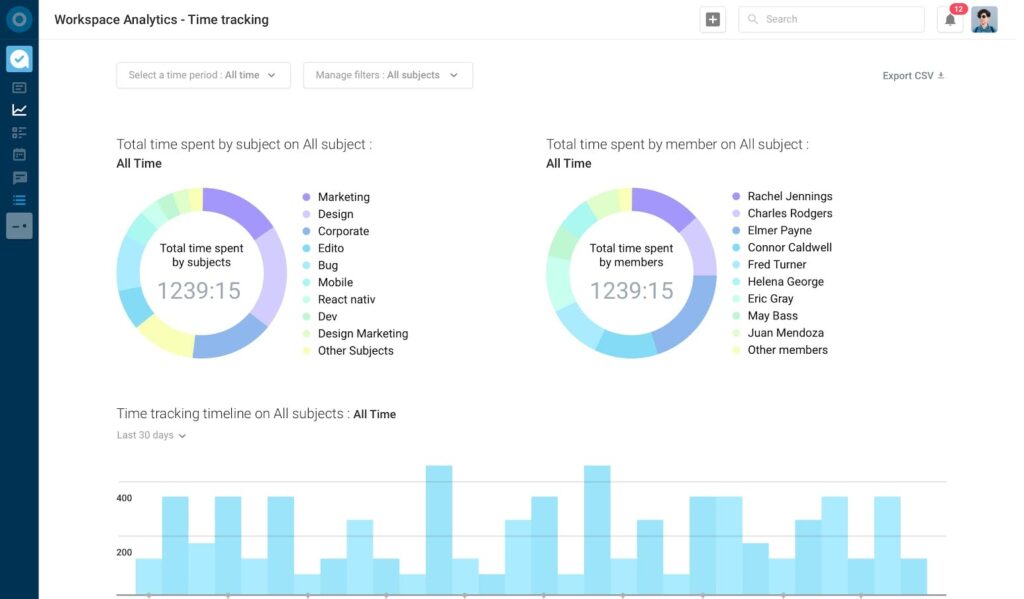This screenshot has width=1024, height=599.
Task: Open the user profile avatar
Action: pos(984,19)
